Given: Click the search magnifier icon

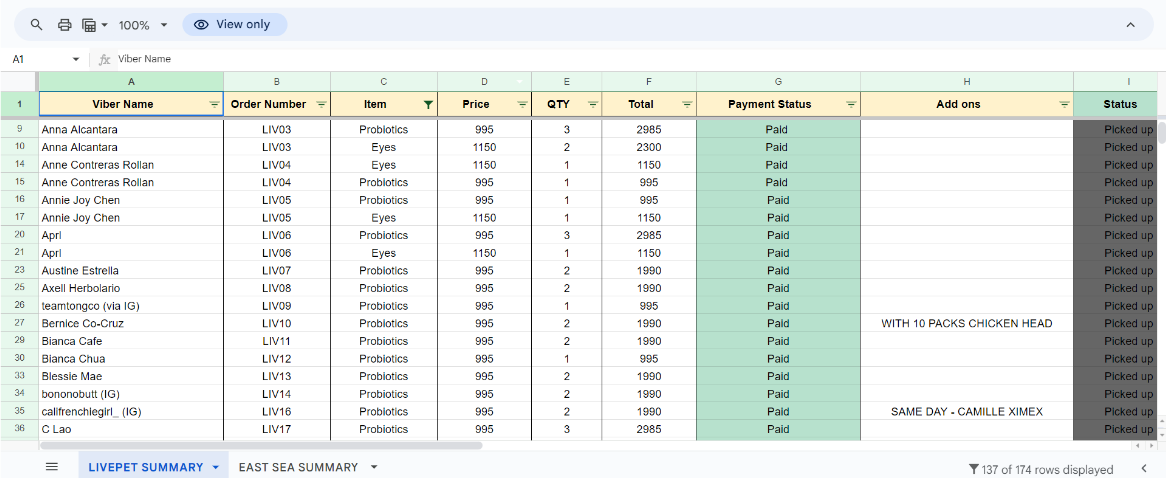Looking at the screenshot, I should pos(37,25).
